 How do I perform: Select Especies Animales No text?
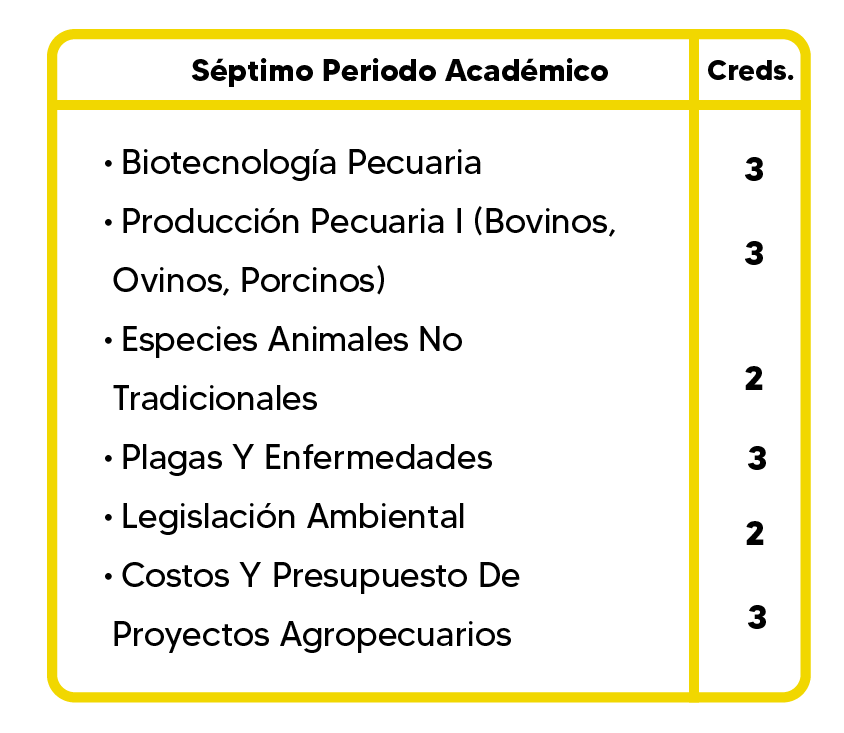click(292, 340)
